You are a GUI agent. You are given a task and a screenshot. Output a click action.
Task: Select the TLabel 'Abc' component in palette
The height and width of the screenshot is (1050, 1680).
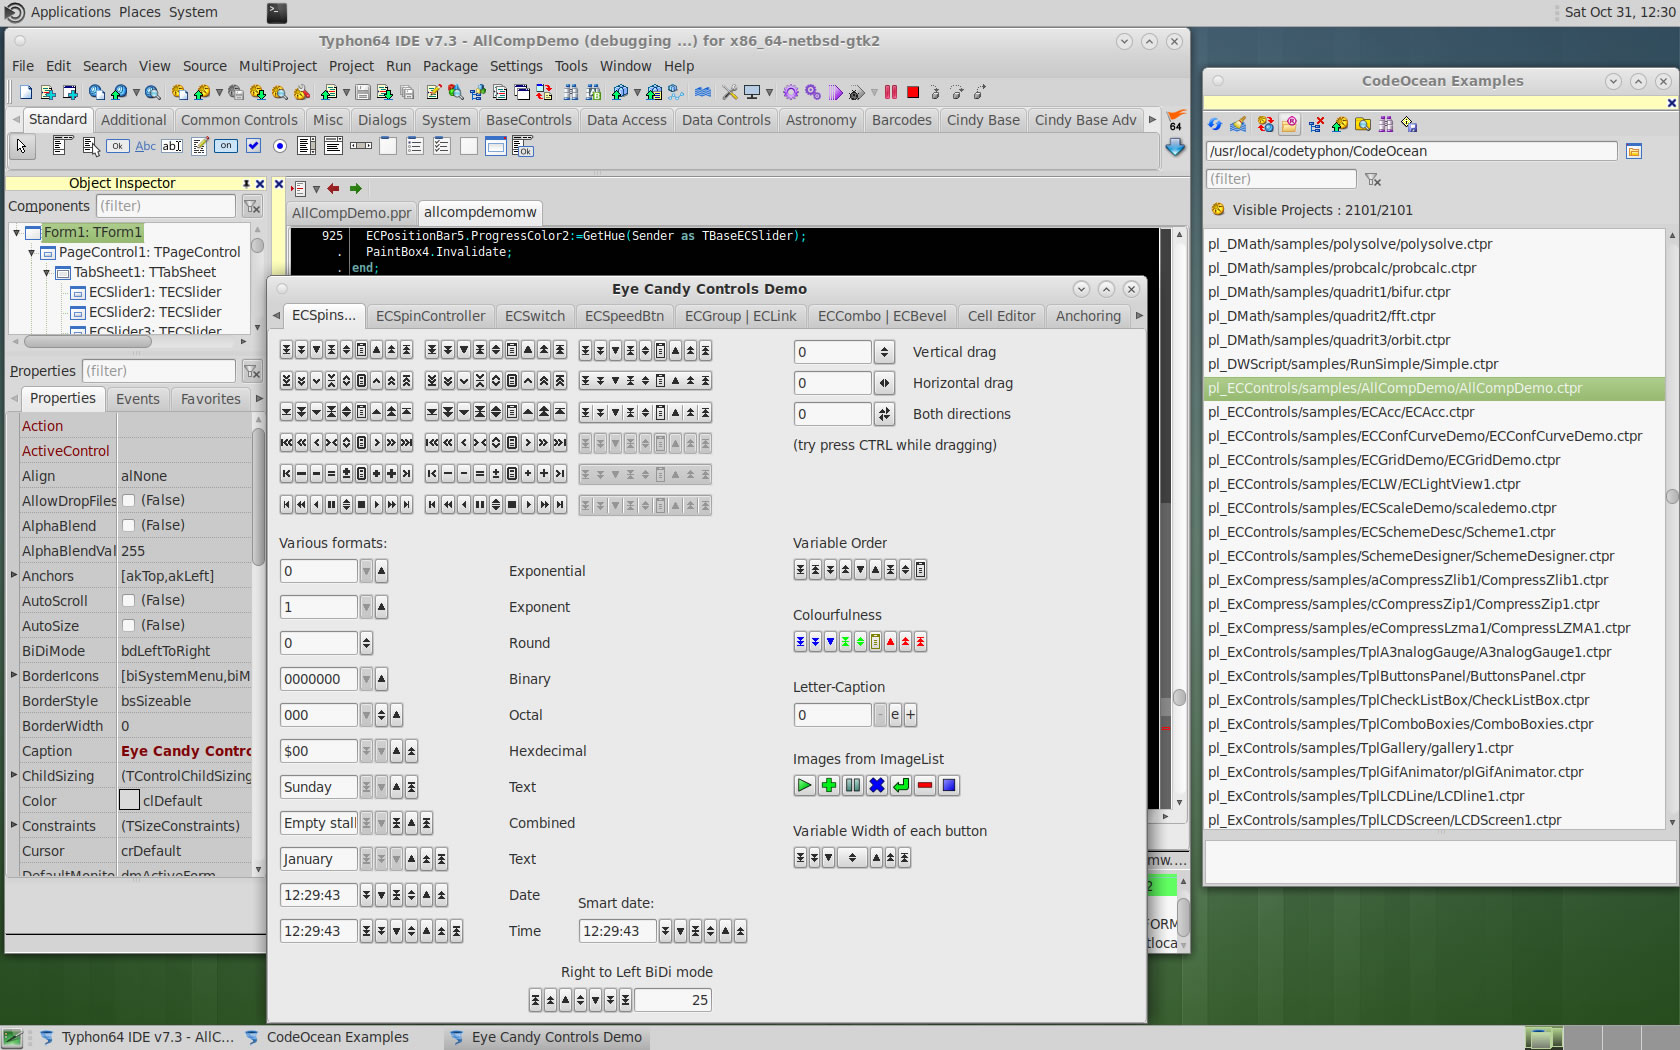pos(145,146)
